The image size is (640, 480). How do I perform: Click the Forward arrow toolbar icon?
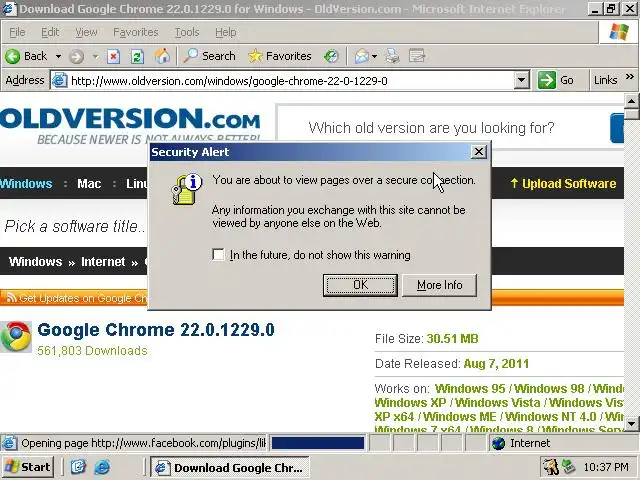76,56
